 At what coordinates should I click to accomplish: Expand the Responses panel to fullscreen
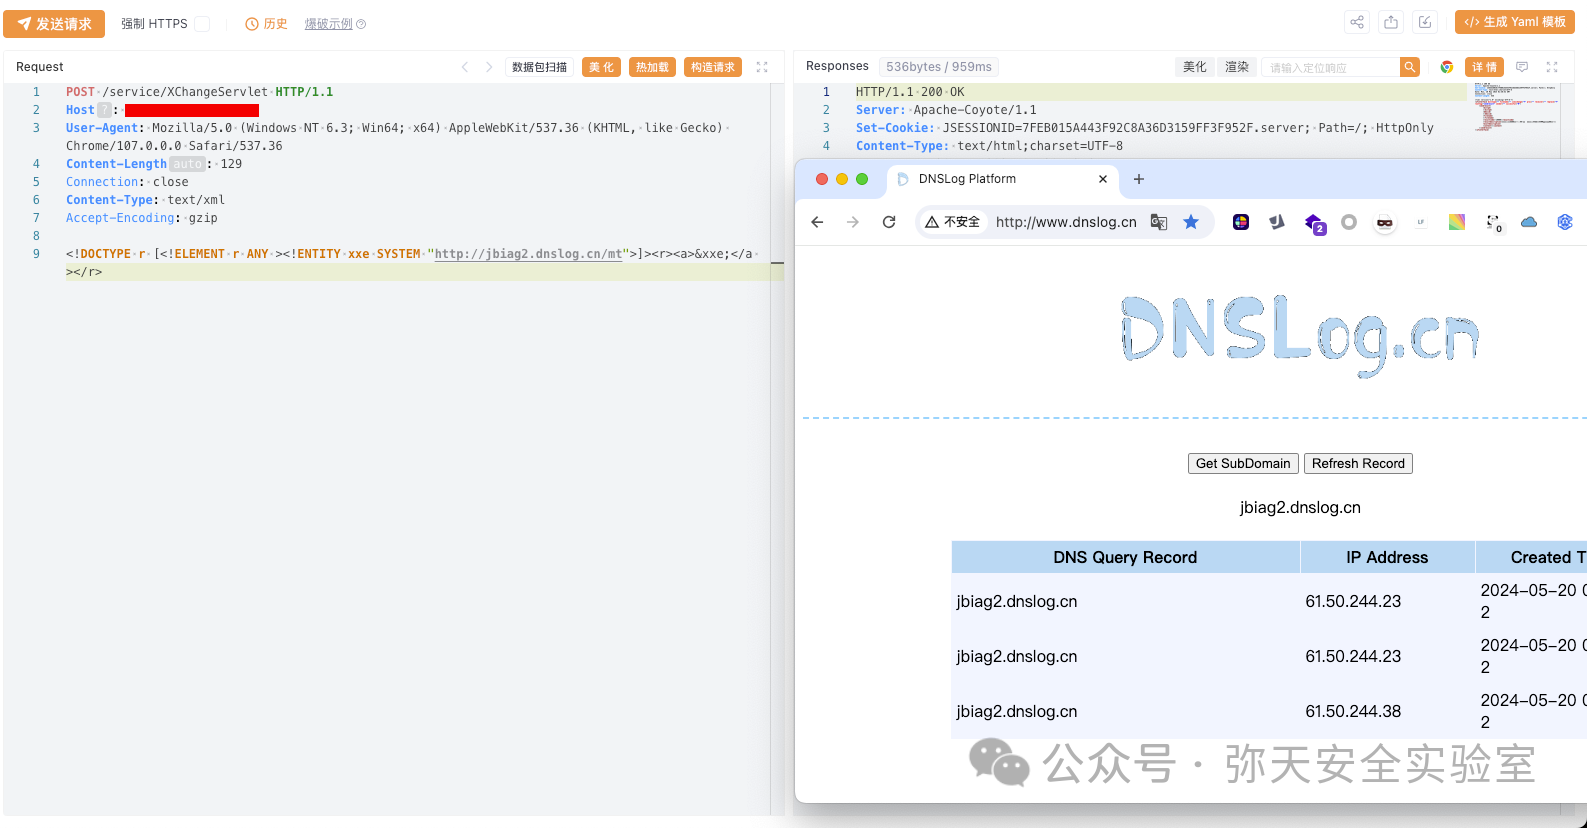[1552, 67]
